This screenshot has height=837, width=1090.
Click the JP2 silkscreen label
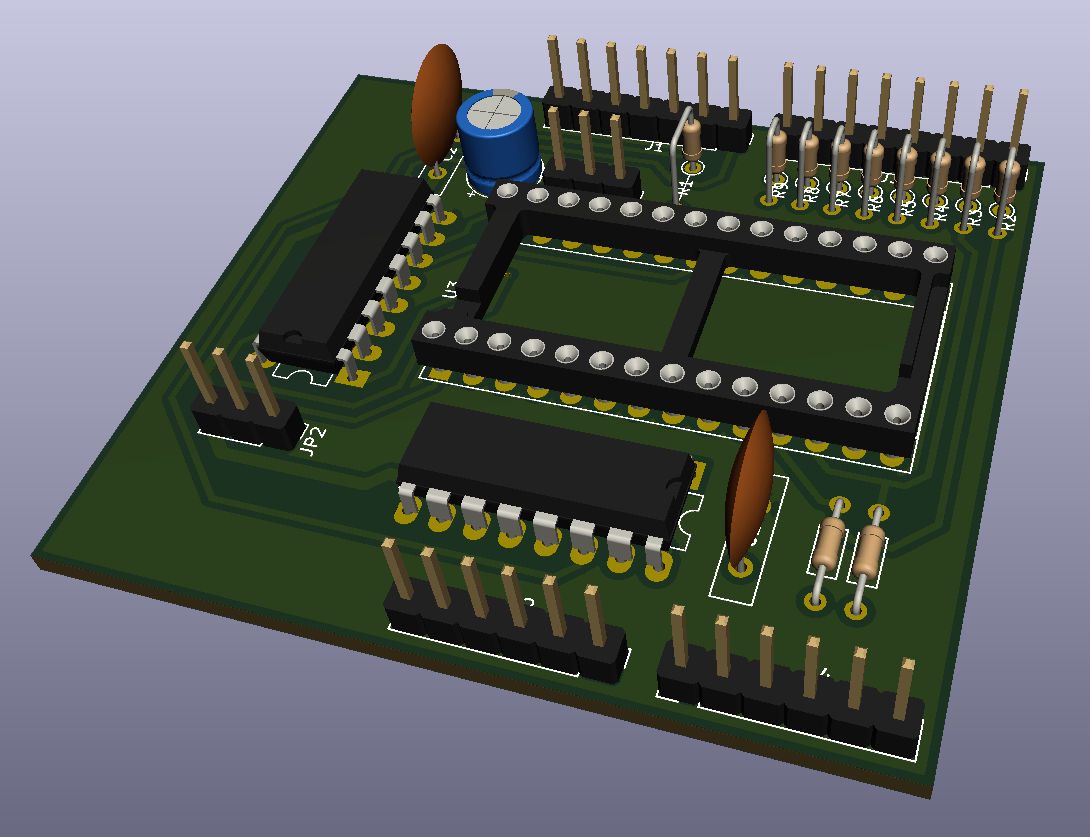pos(313,442)
